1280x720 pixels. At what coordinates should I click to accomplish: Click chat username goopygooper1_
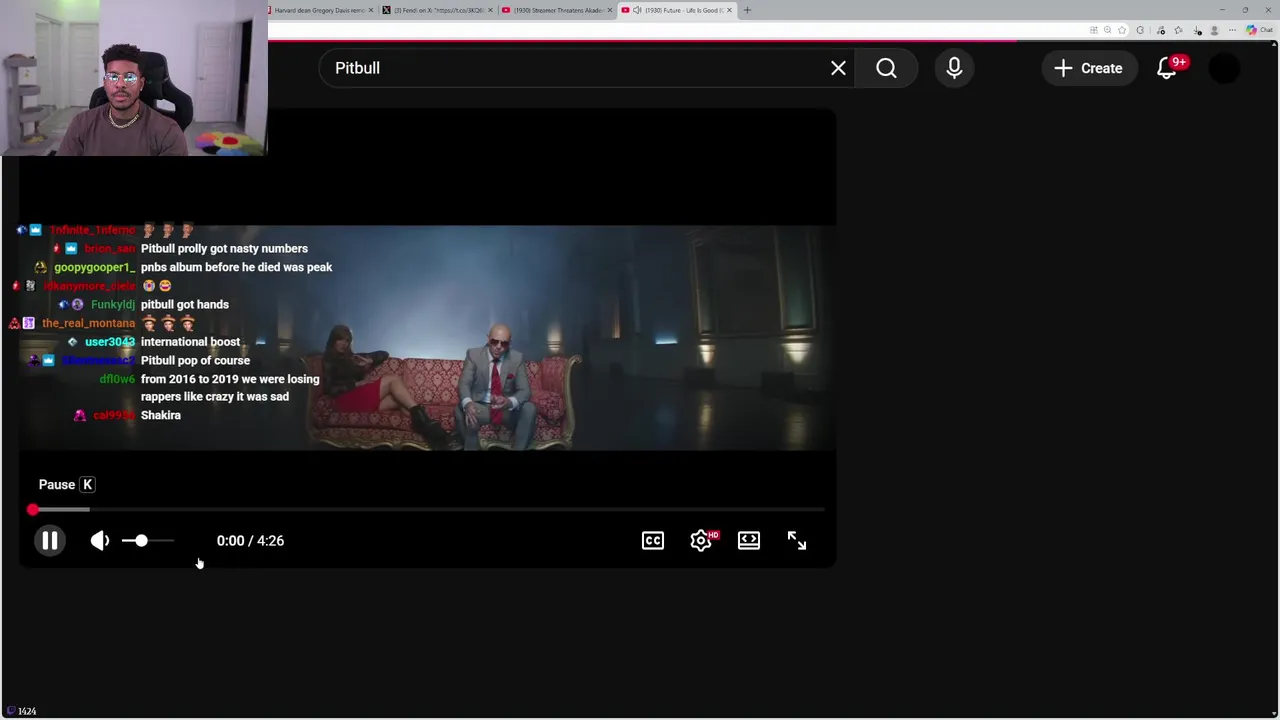tap(94, 268)
